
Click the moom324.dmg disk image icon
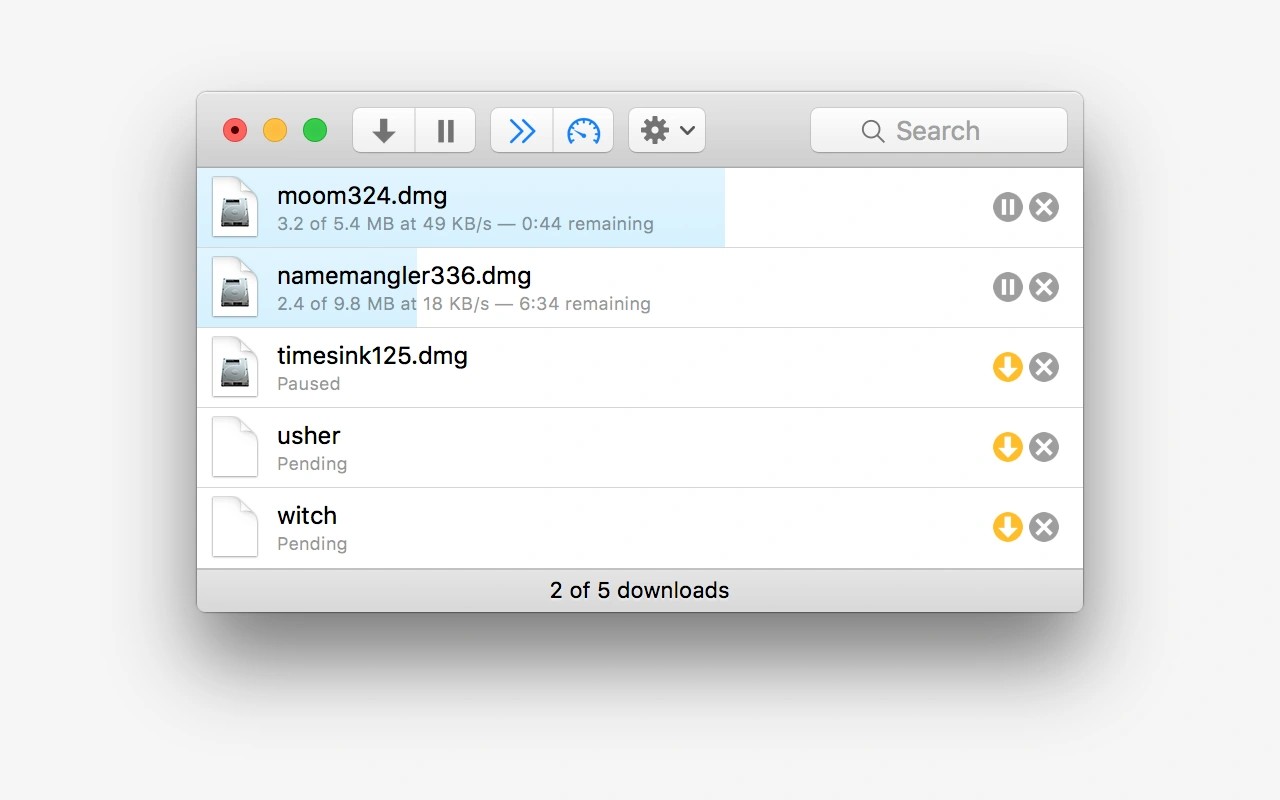(235, 207)
